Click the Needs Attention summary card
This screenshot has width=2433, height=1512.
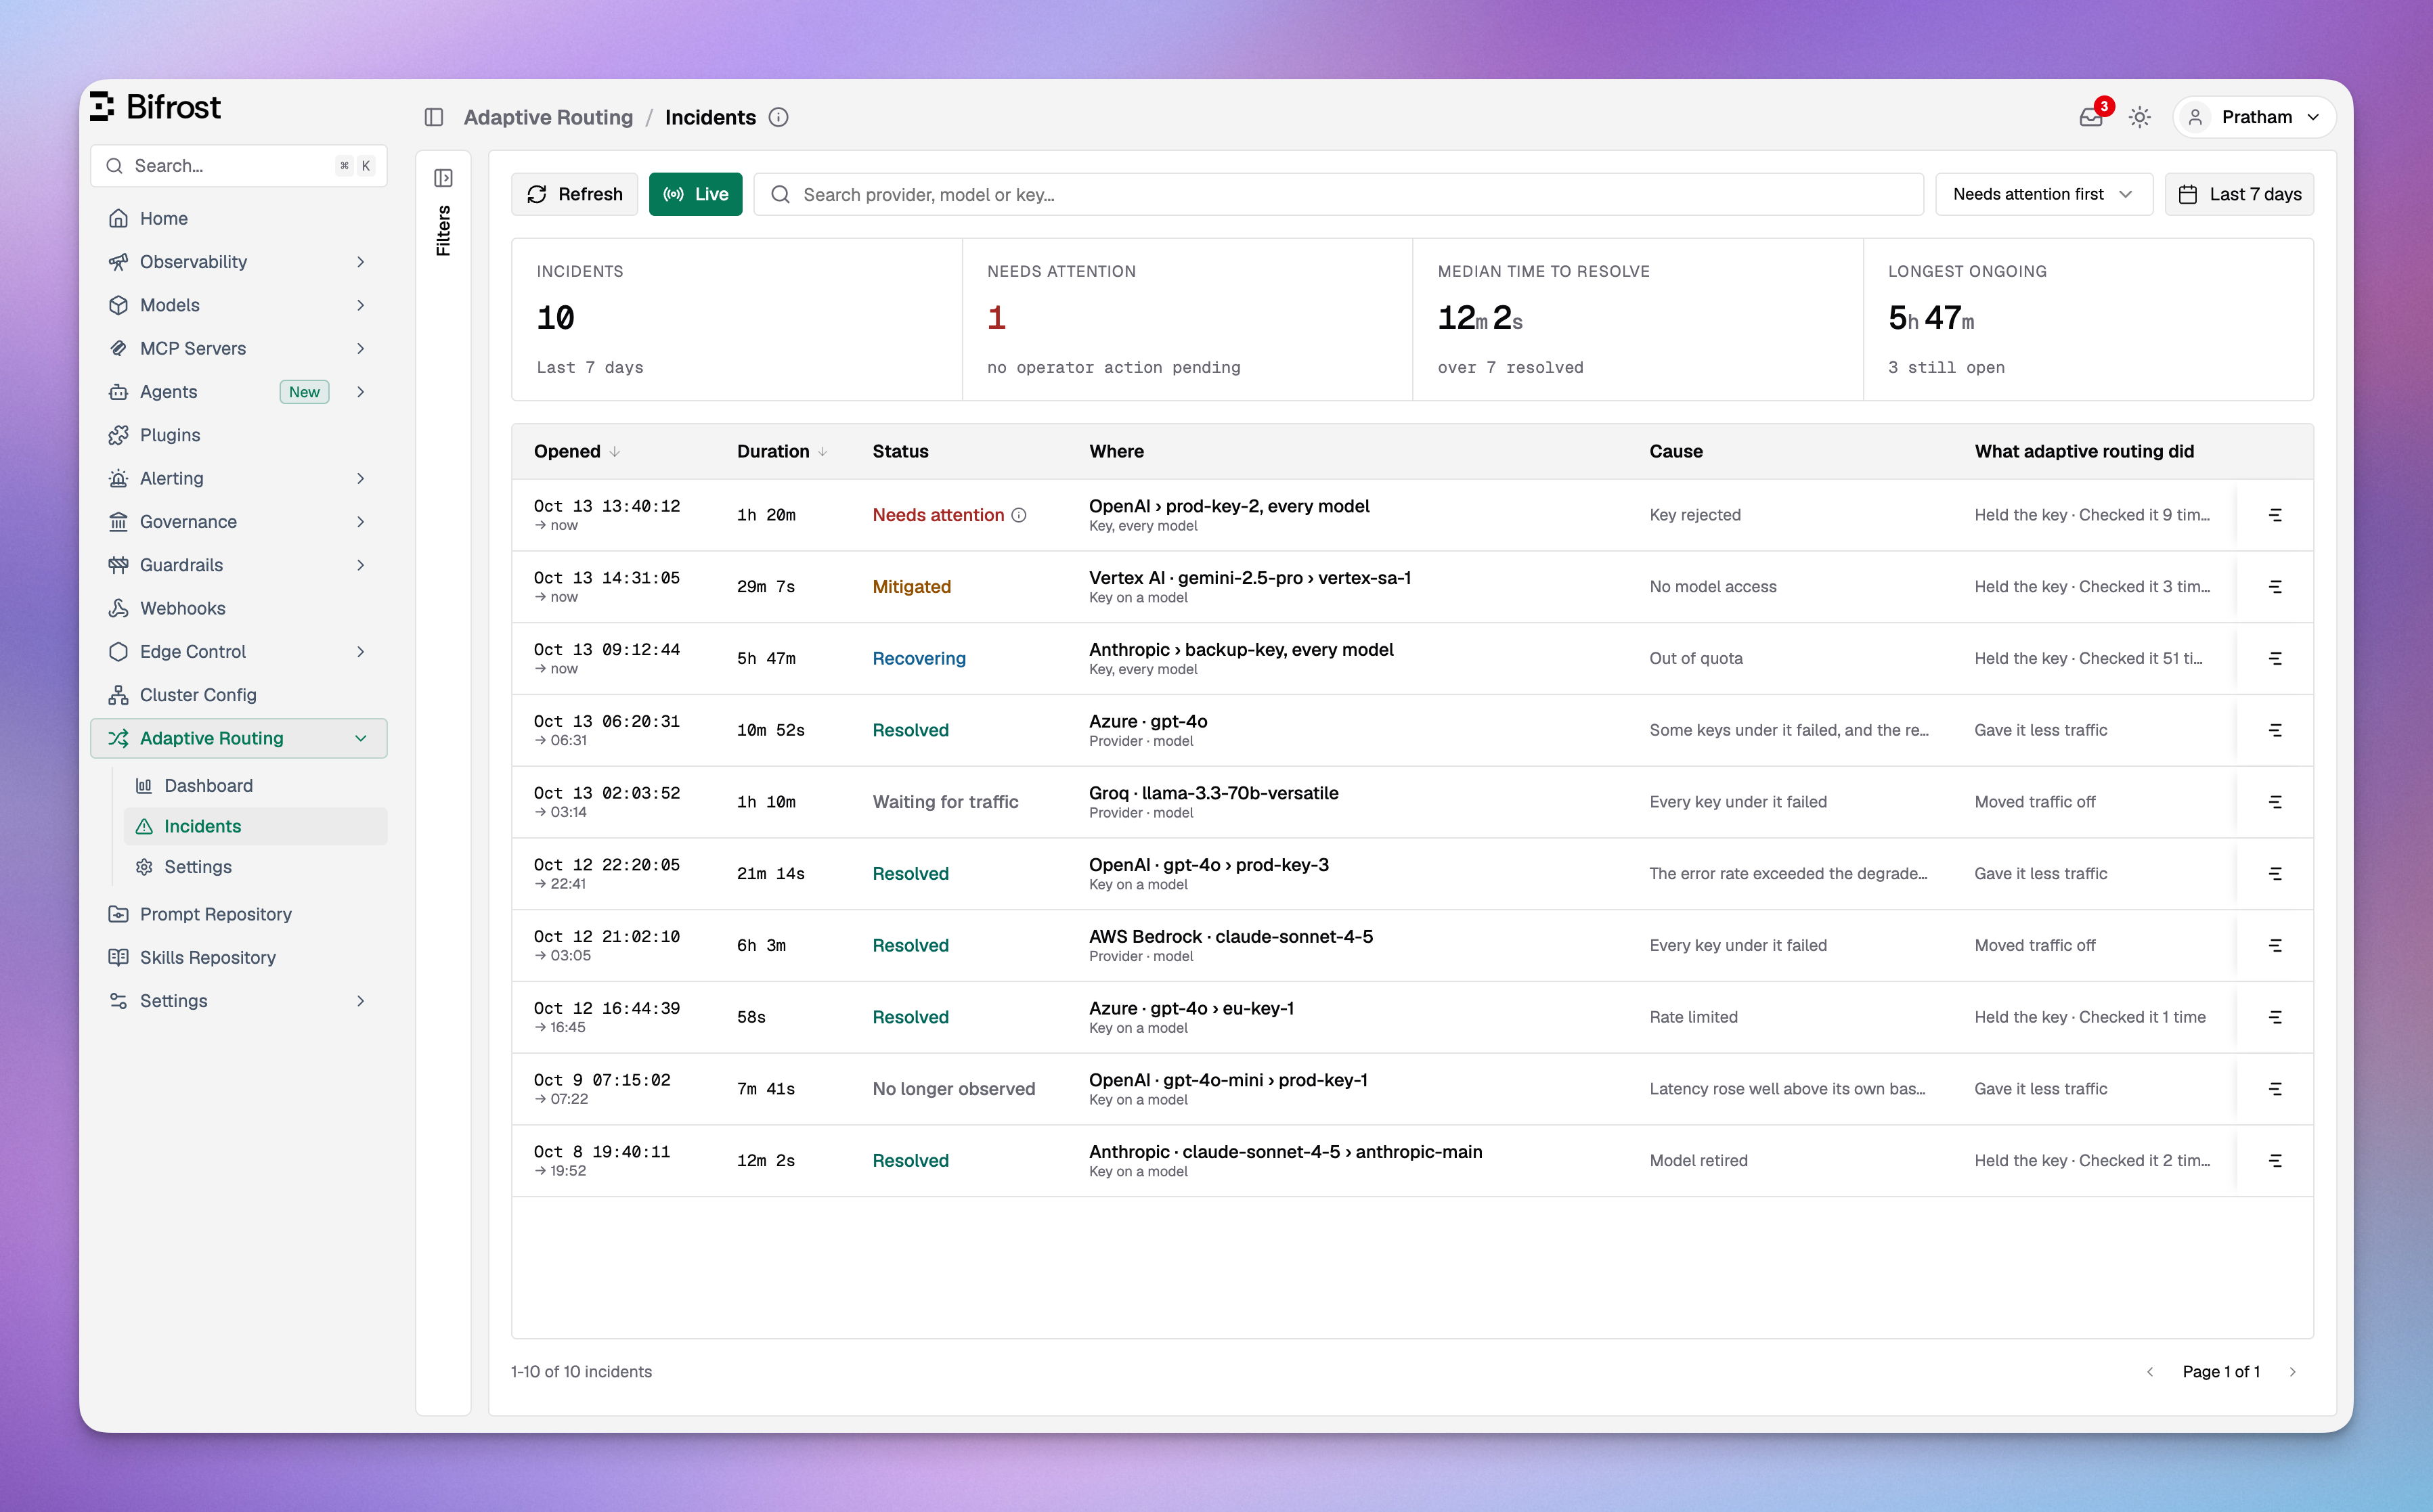[1187, 319]
